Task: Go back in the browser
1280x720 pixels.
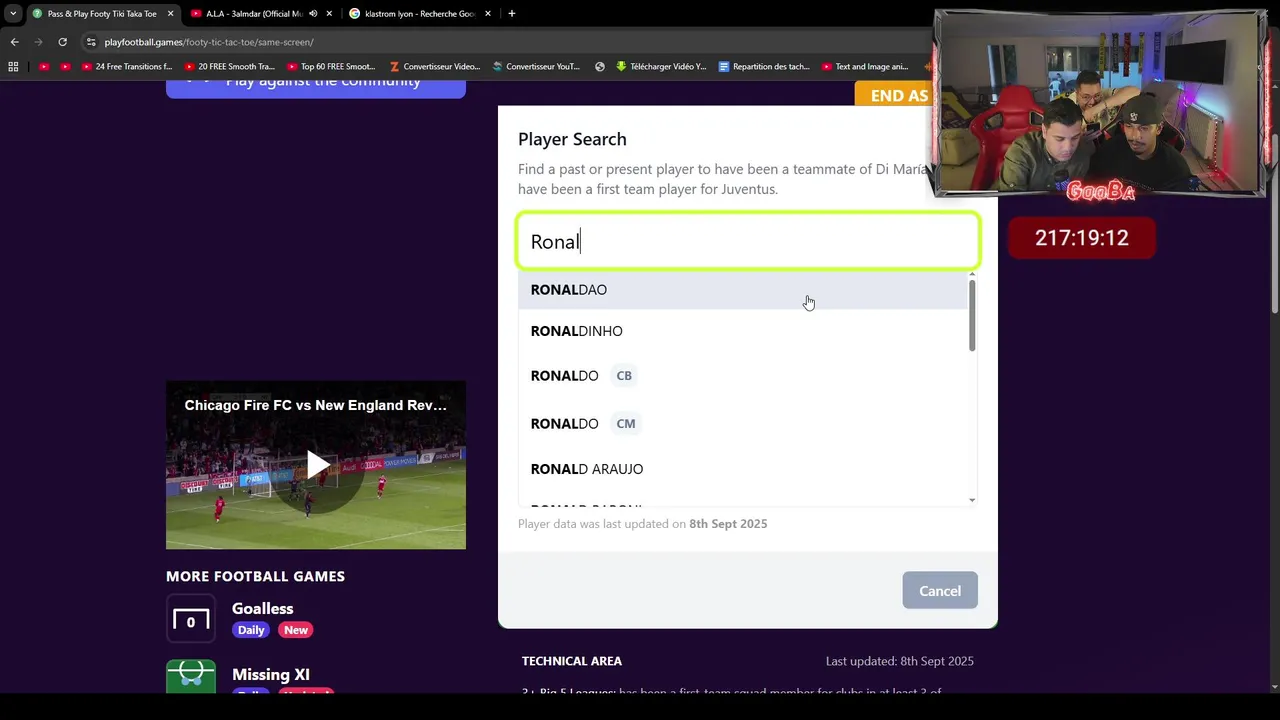Action: pyautogui.click(x=14, y=42)
